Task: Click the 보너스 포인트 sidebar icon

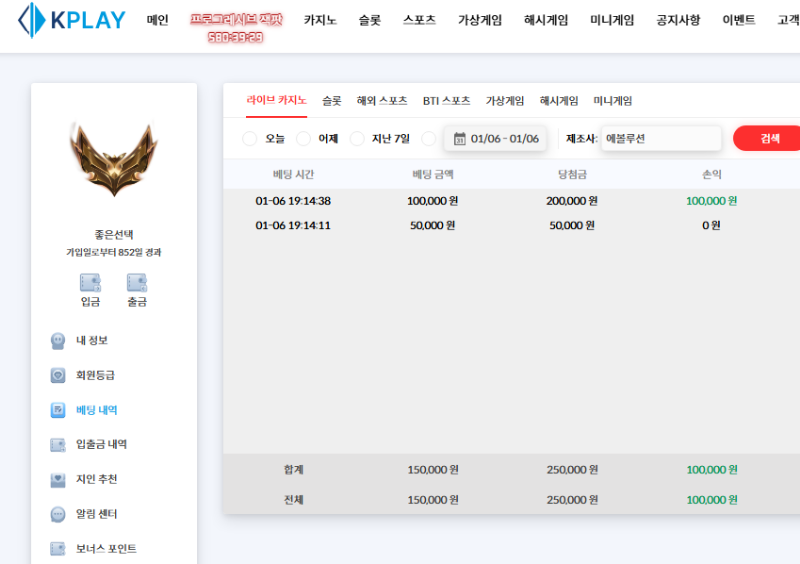Action: point(58,549)
